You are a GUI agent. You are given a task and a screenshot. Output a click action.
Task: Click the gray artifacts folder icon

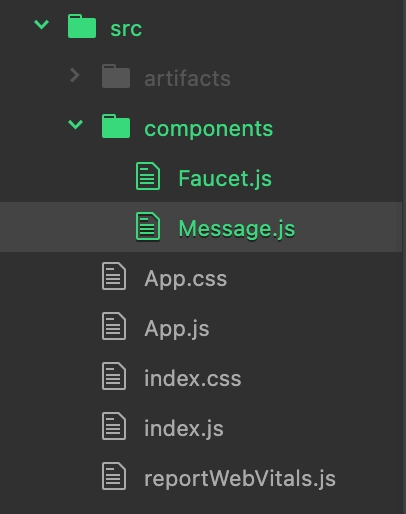point(116,76)
